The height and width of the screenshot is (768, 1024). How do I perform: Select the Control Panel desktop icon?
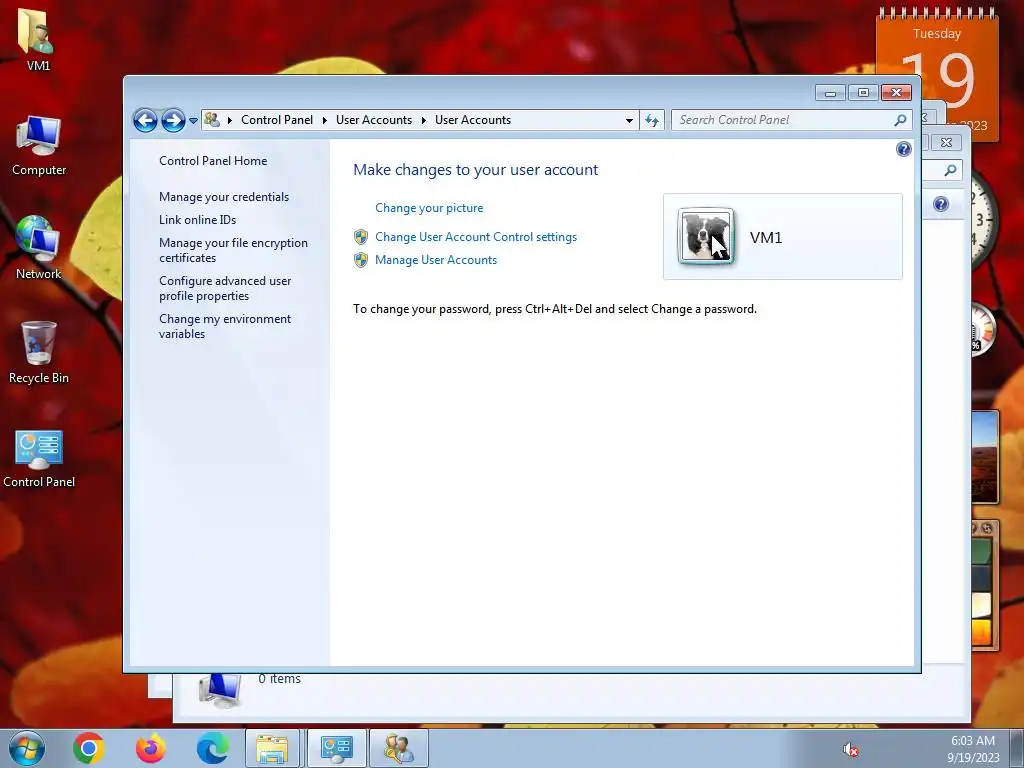(x=39, y=458)
